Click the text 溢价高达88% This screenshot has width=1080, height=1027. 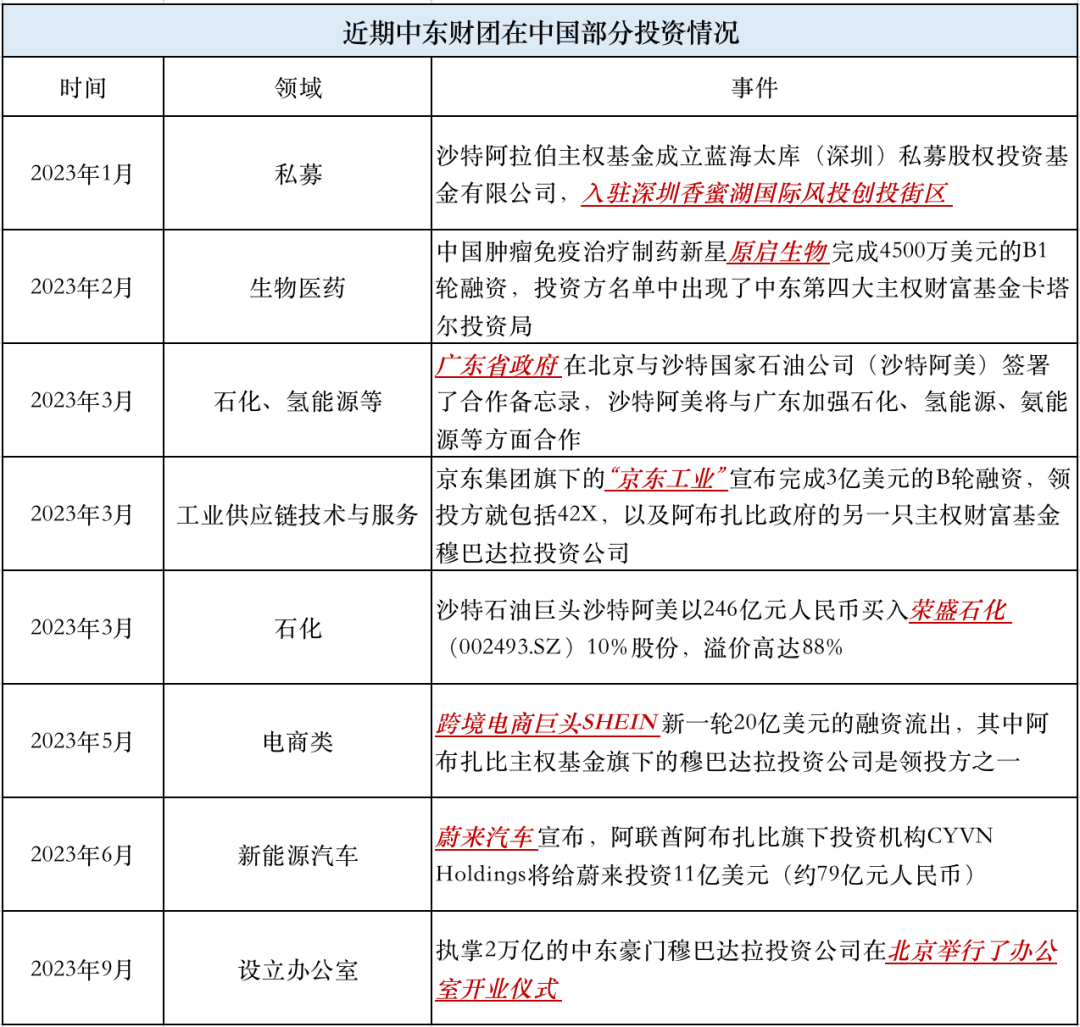[773, 647]
